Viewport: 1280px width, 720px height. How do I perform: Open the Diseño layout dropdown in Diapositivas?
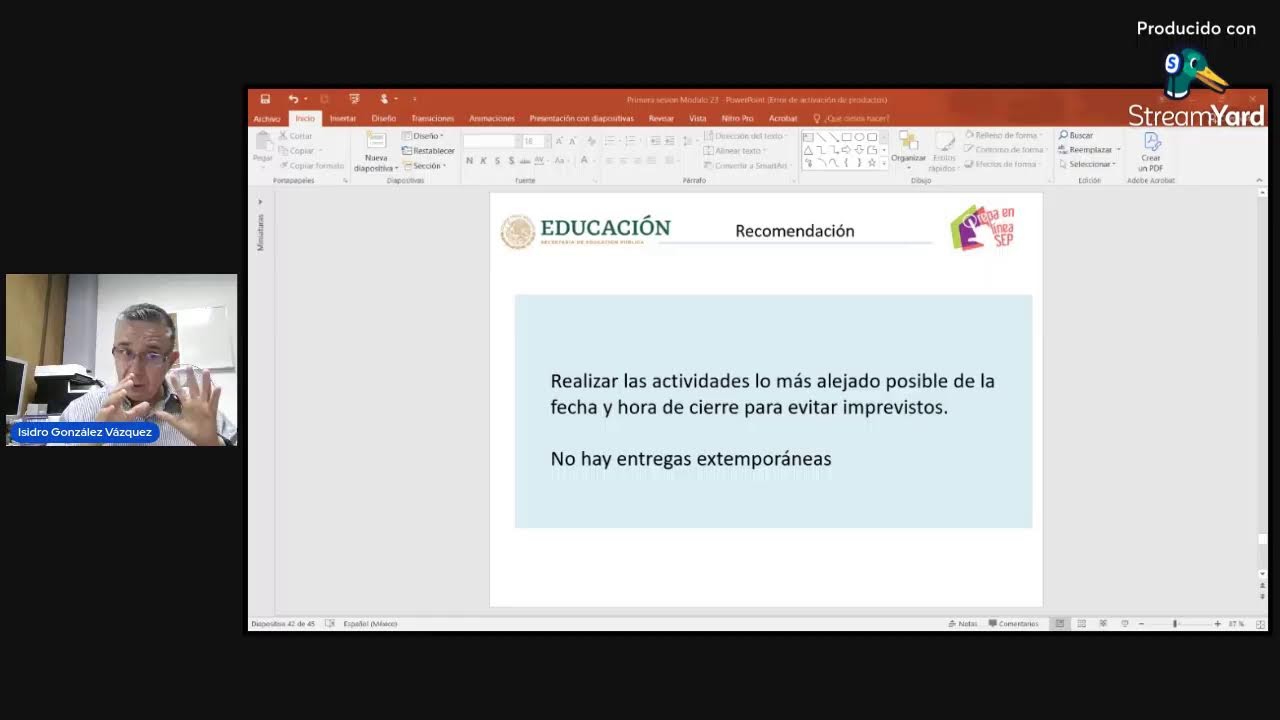pyautogui.click(x=423, y=136)
